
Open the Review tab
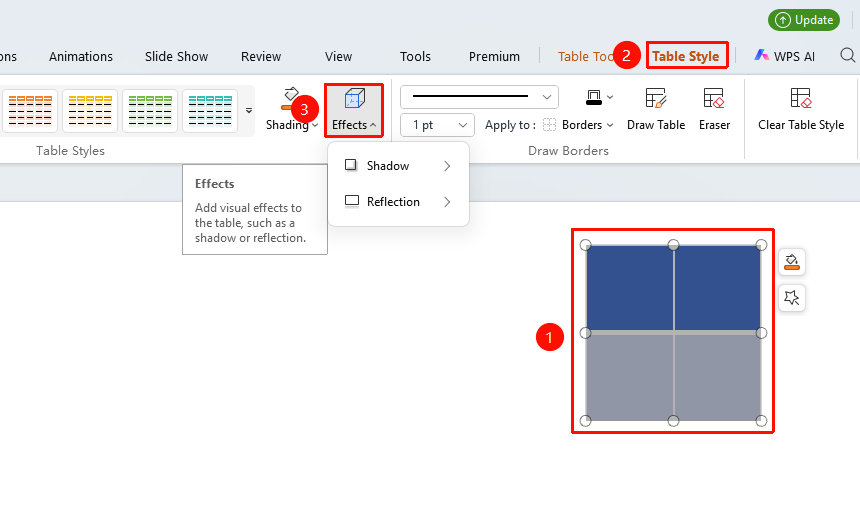pos(261,56)
